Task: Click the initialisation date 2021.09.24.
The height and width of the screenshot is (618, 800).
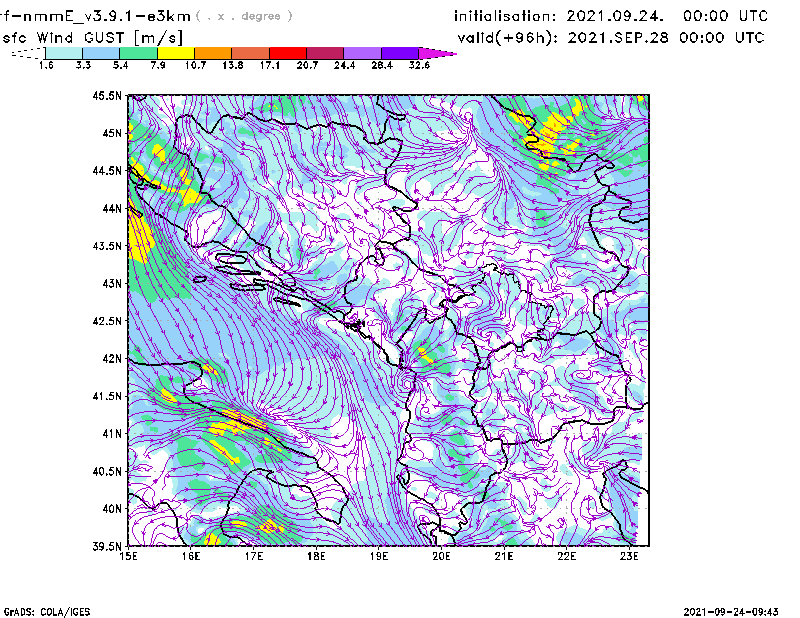Action: coord(615,16)
